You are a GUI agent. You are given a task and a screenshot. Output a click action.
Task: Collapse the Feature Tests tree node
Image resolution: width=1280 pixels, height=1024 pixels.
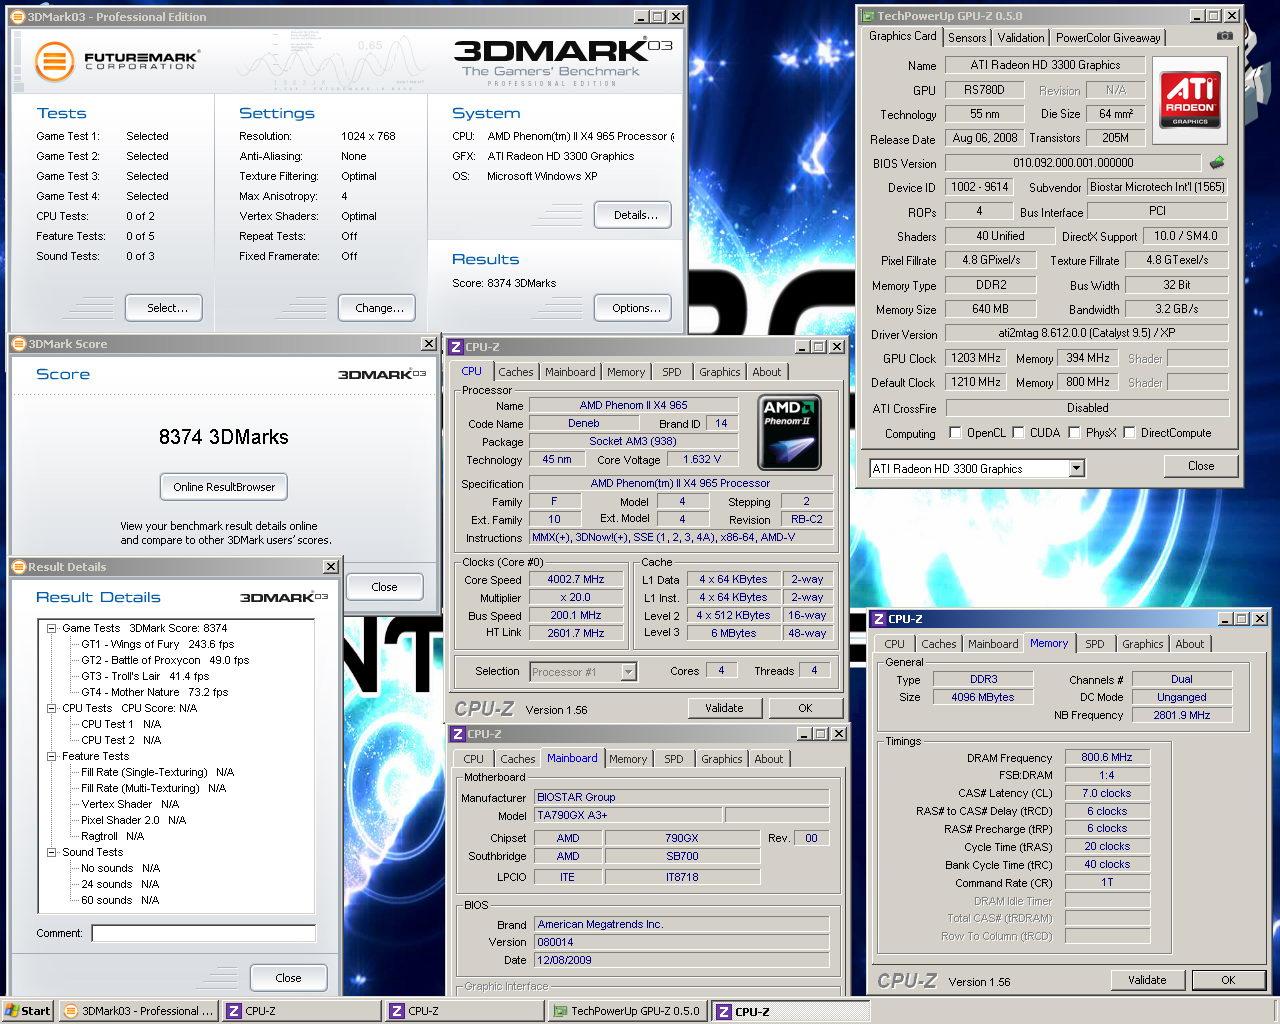[52, 756]
